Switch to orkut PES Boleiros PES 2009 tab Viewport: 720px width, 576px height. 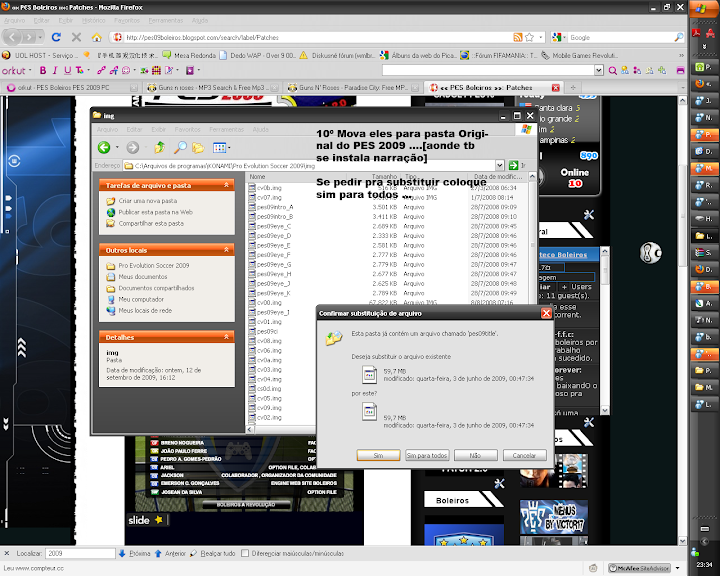click(70, 87)
